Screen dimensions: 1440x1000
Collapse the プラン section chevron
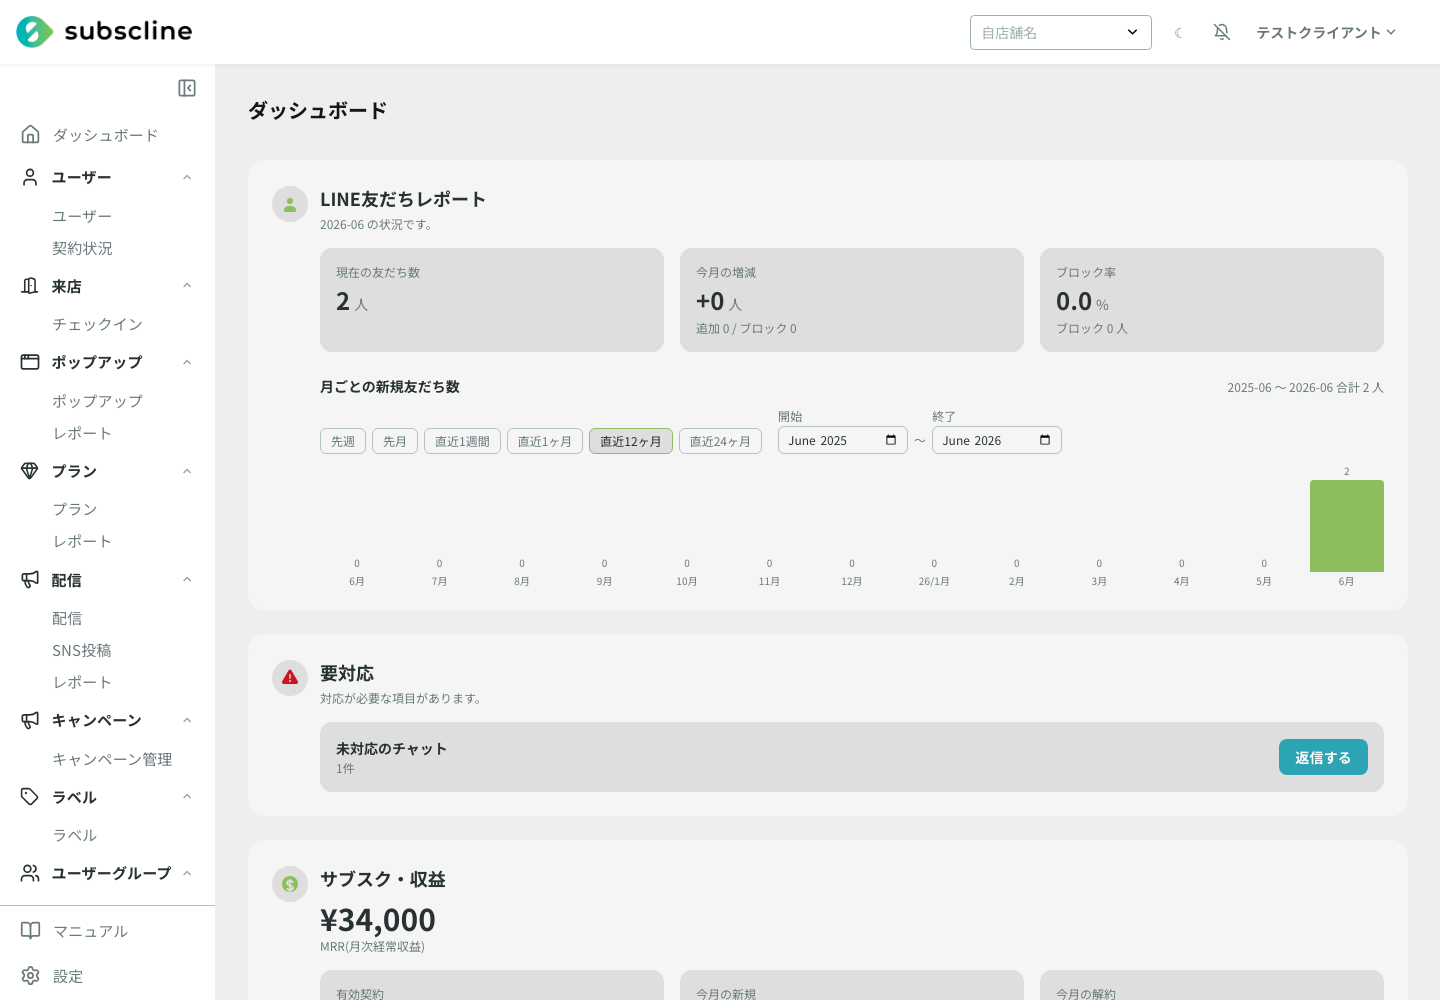point(187,471)
